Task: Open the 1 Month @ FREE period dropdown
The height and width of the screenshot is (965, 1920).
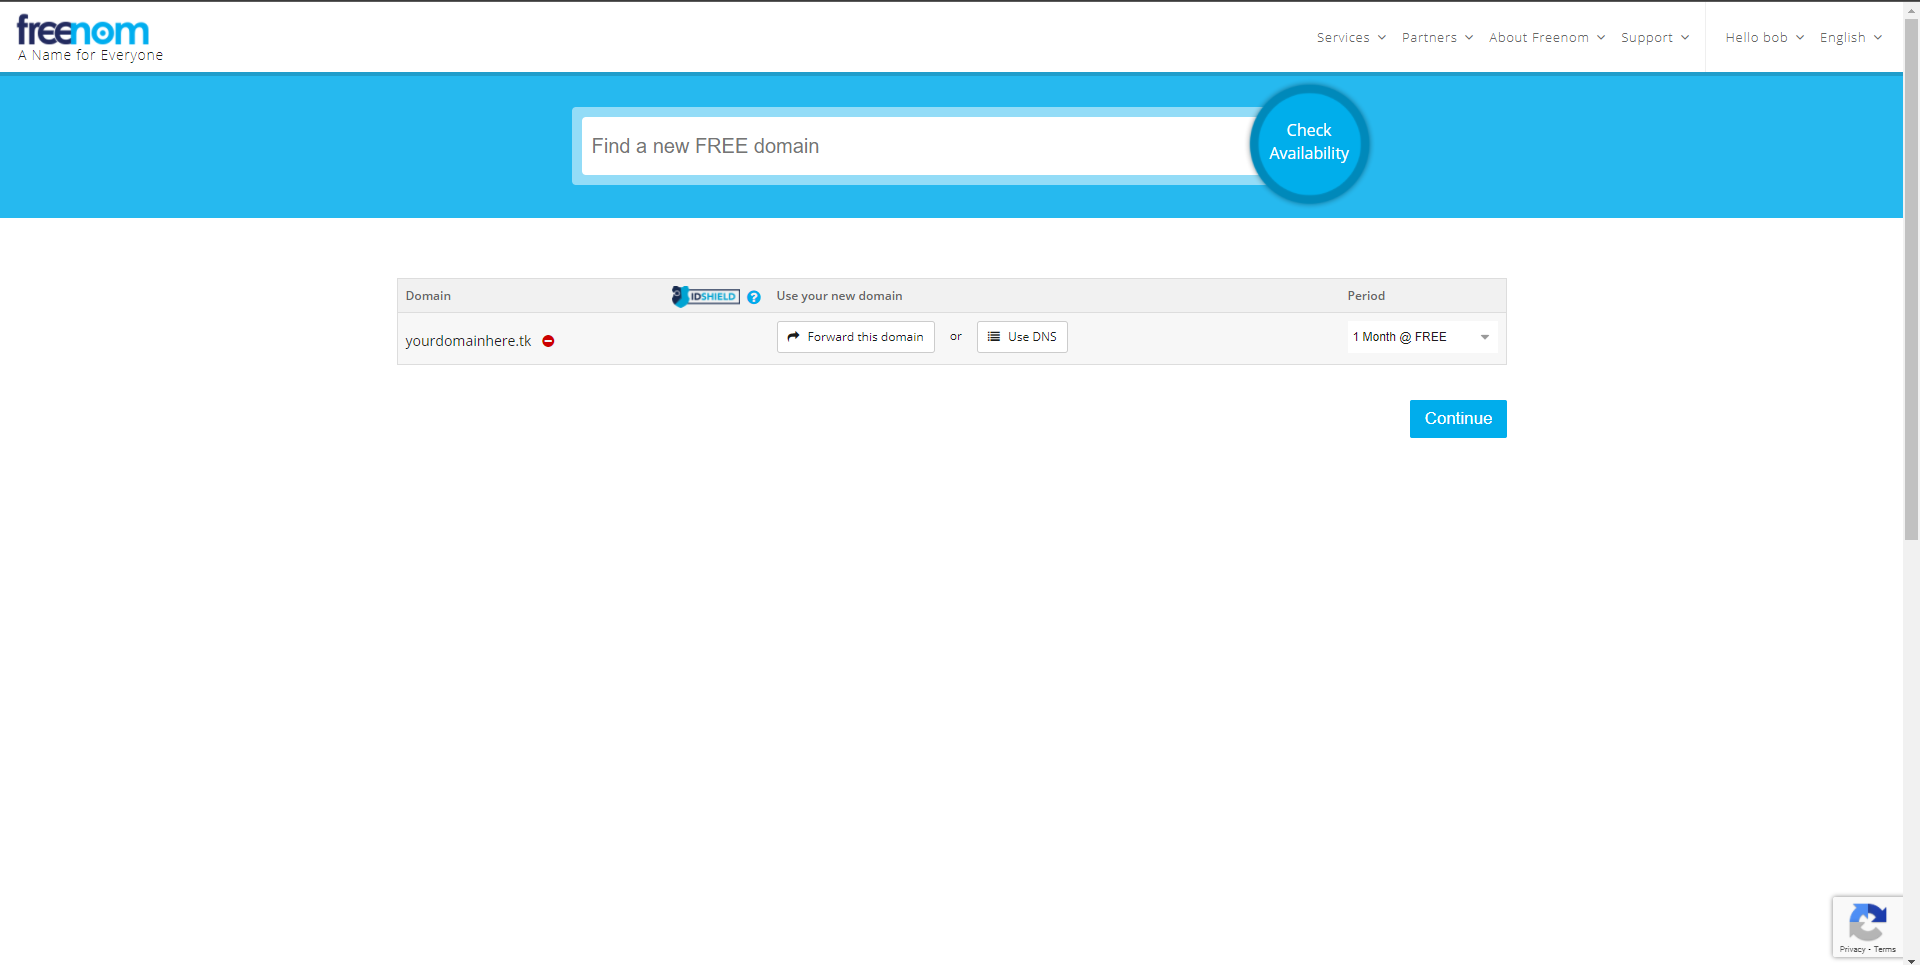Action: [1421, 337]
